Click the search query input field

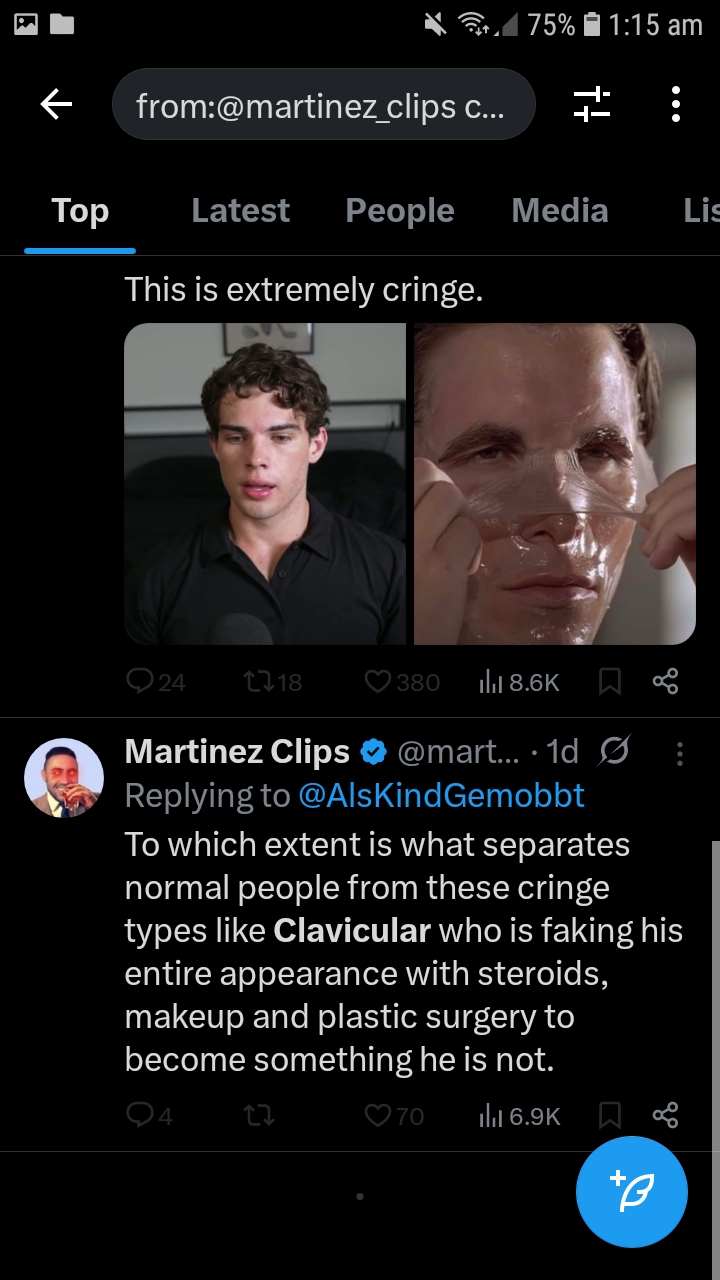click(x=323, y=105)
